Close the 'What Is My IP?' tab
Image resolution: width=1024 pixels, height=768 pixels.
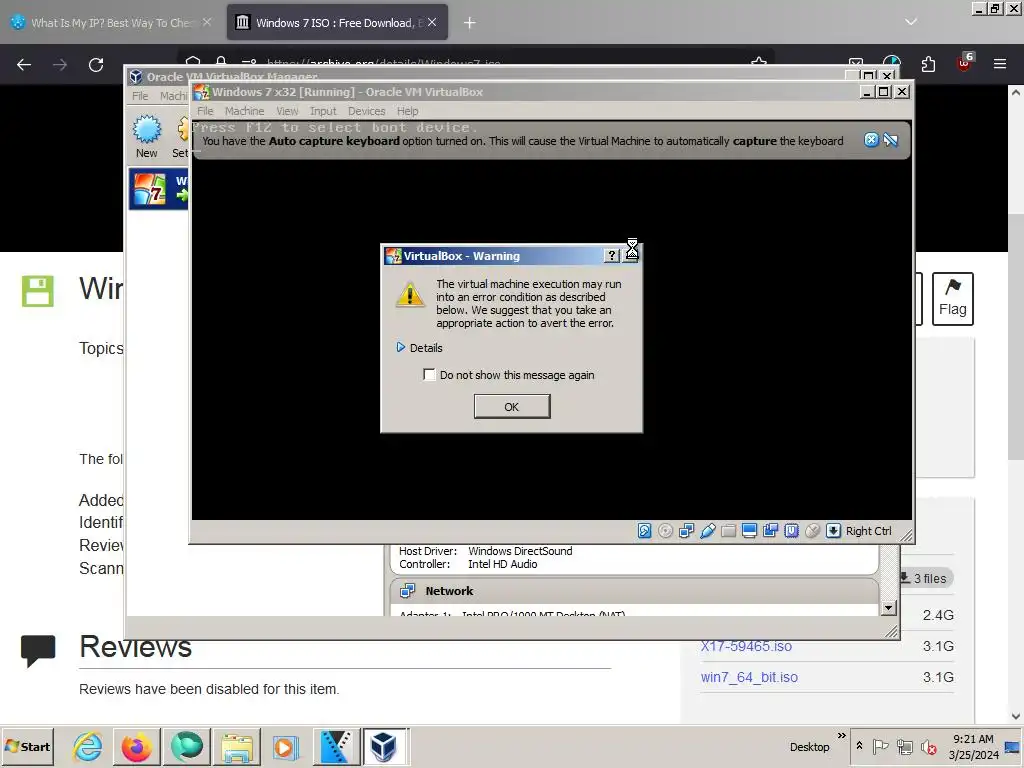207,22
